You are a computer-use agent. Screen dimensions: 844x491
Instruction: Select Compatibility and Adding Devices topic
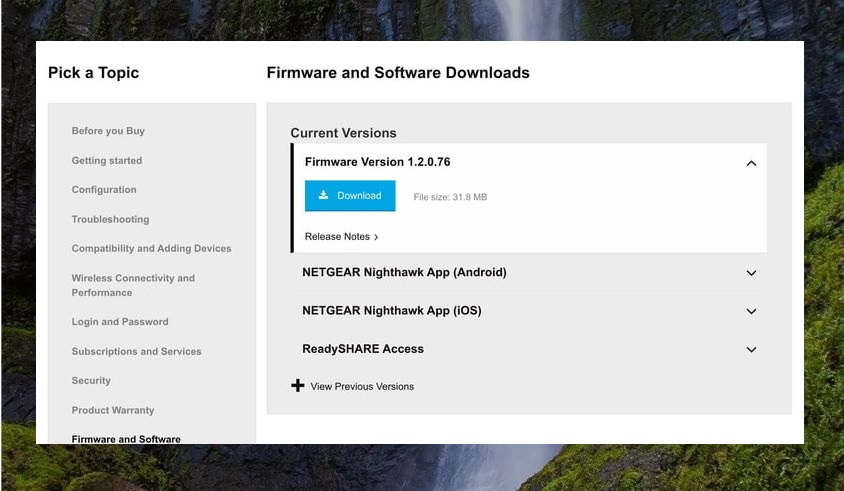151,248
